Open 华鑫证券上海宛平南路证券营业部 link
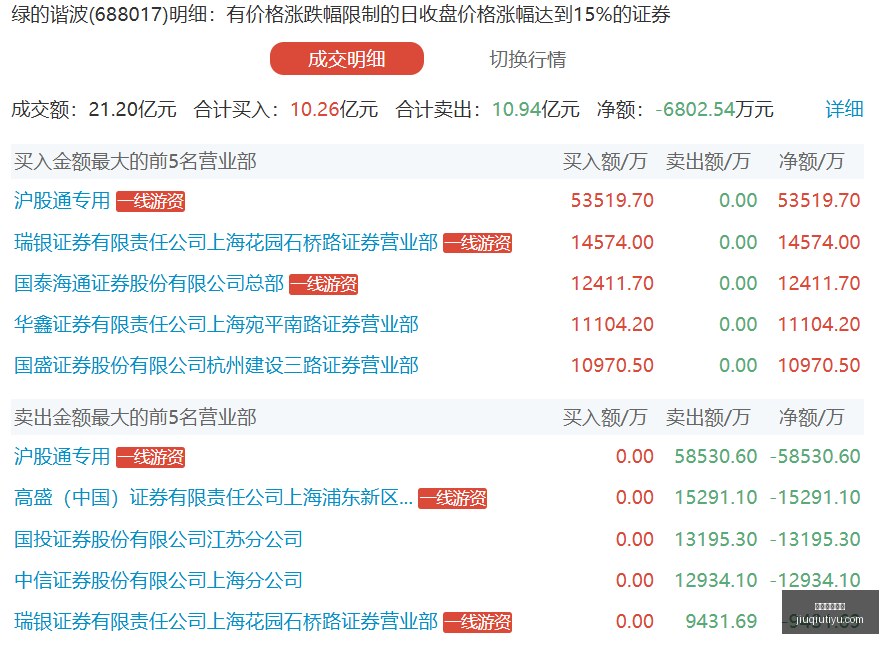The image size is (890, 645). click(216, 324)
